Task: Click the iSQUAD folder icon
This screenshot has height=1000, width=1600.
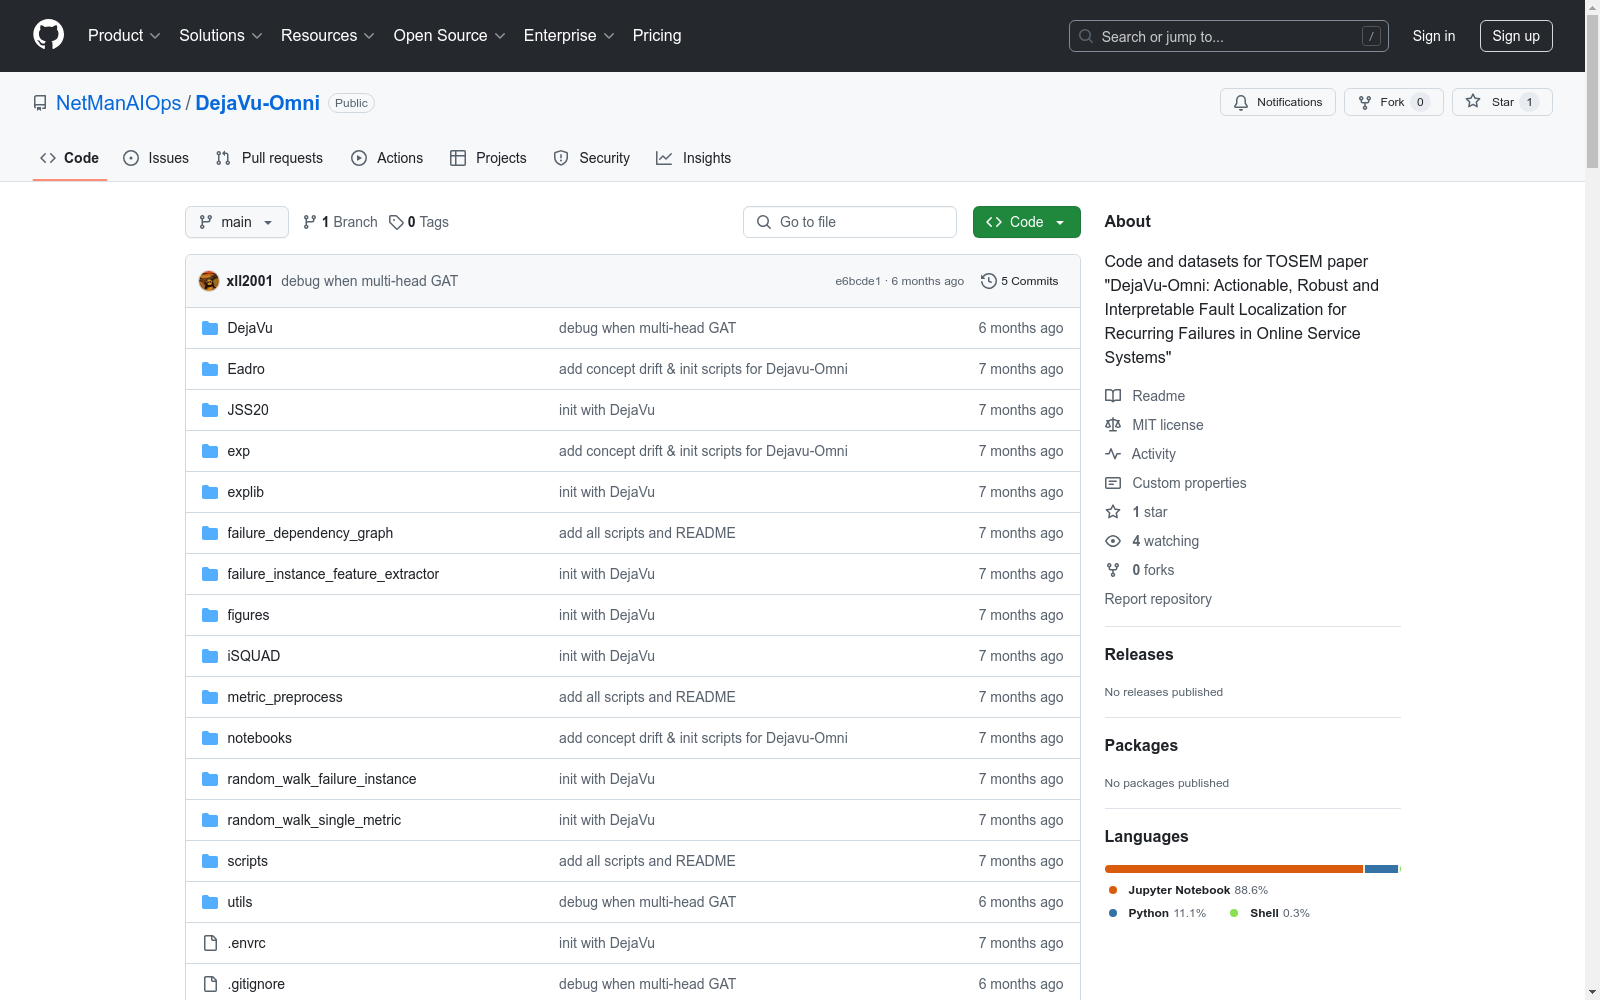Action: pyautogui.click(x=210, y=656)
